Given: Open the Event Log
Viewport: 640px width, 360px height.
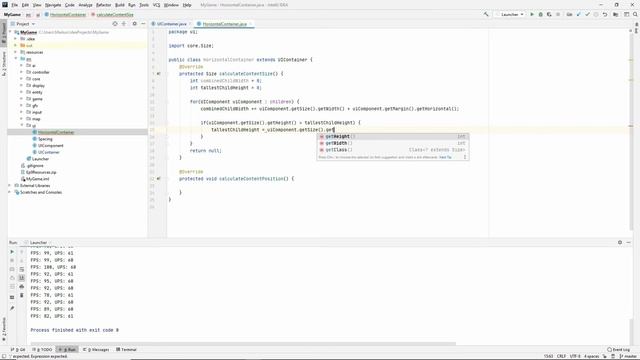Looking at the screenshot, I should [x=618, y=349].
